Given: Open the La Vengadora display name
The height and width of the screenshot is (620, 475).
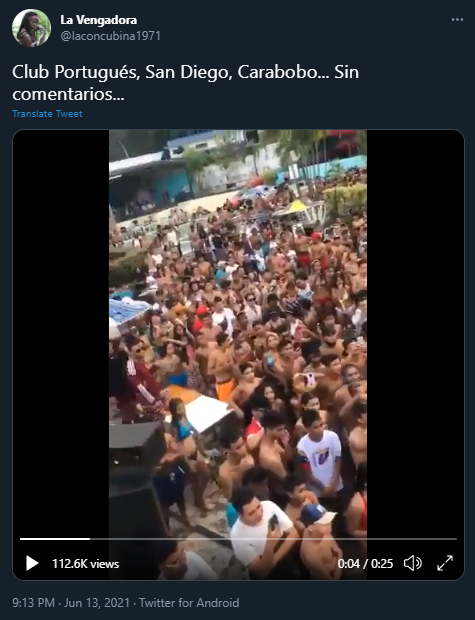Looking at the screenshot, I should pyautogui.click(x=98, y=20).
